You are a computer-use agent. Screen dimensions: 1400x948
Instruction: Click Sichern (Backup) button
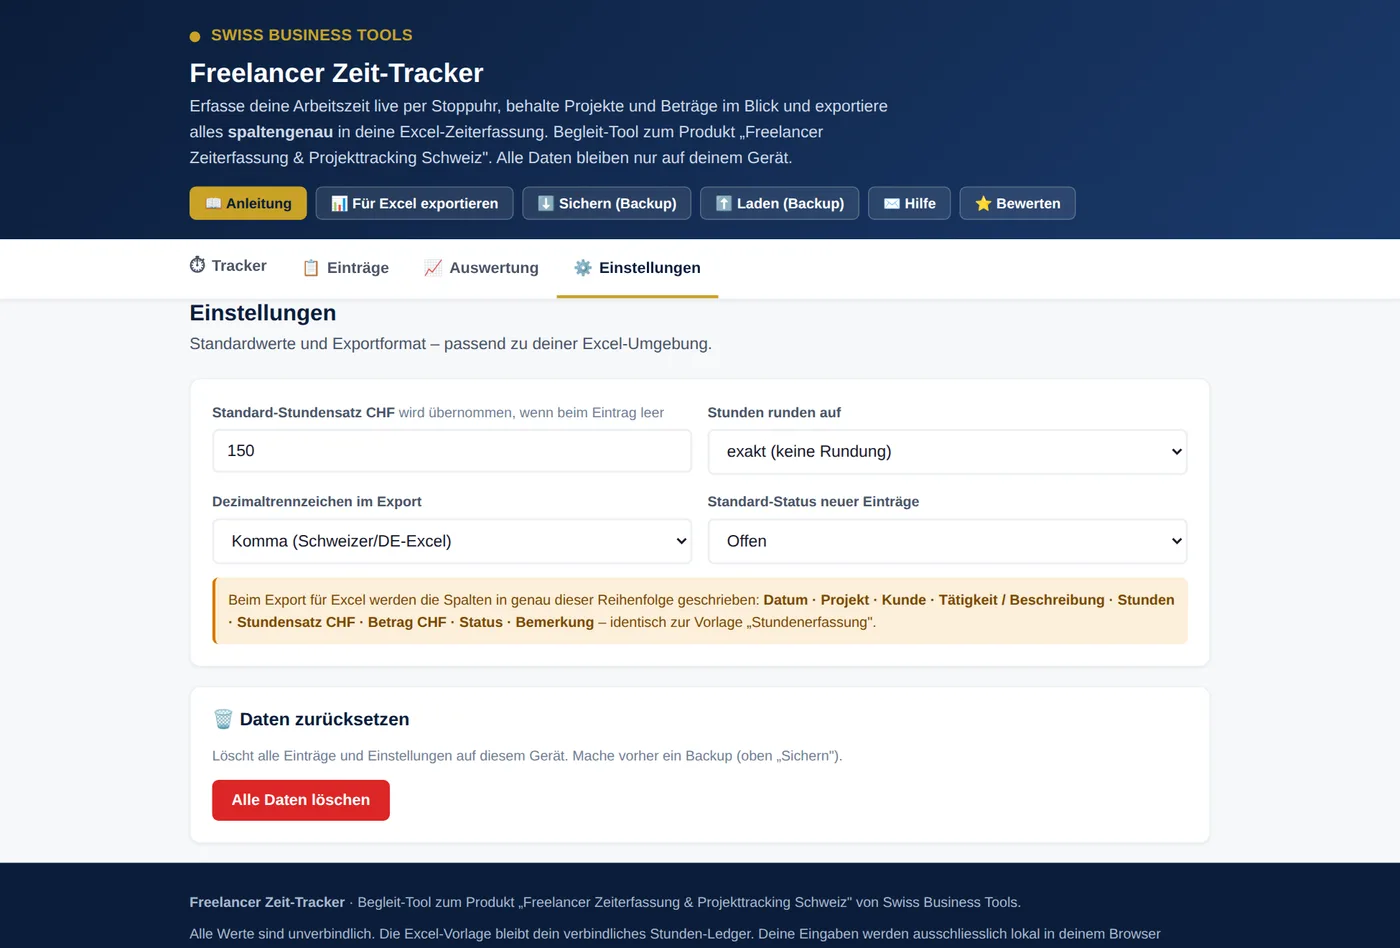(x=607, y=203)
